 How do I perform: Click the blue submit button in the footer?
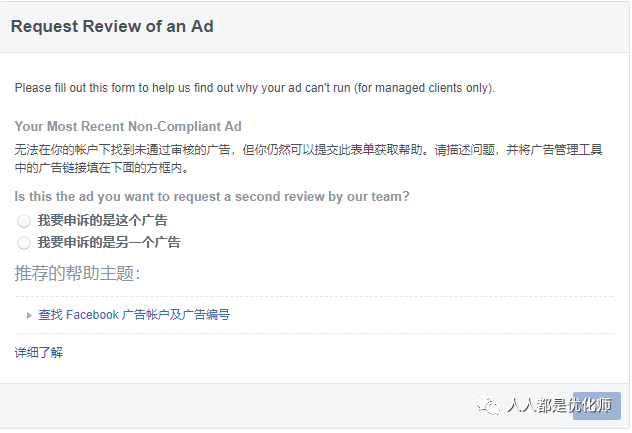597,406
